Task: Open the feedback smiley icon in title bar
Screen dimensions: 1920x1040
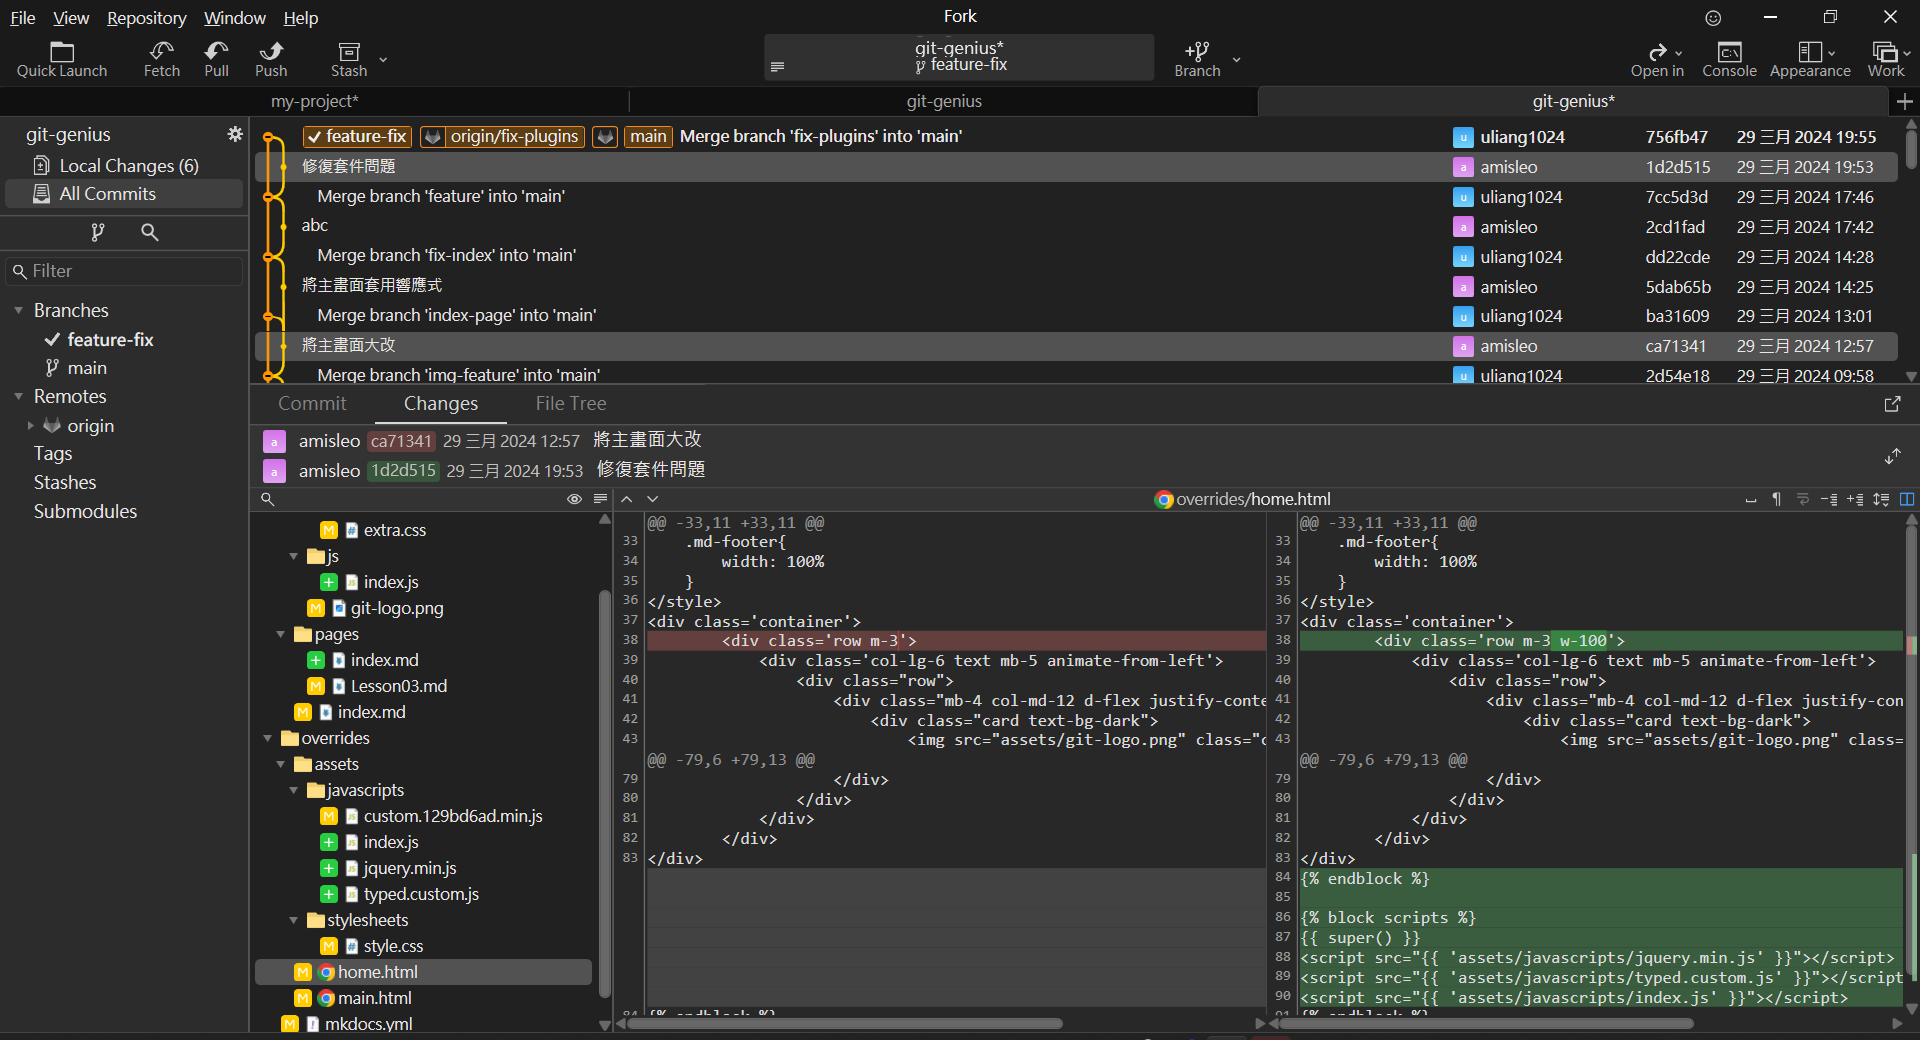Action: coord(1713,18)
